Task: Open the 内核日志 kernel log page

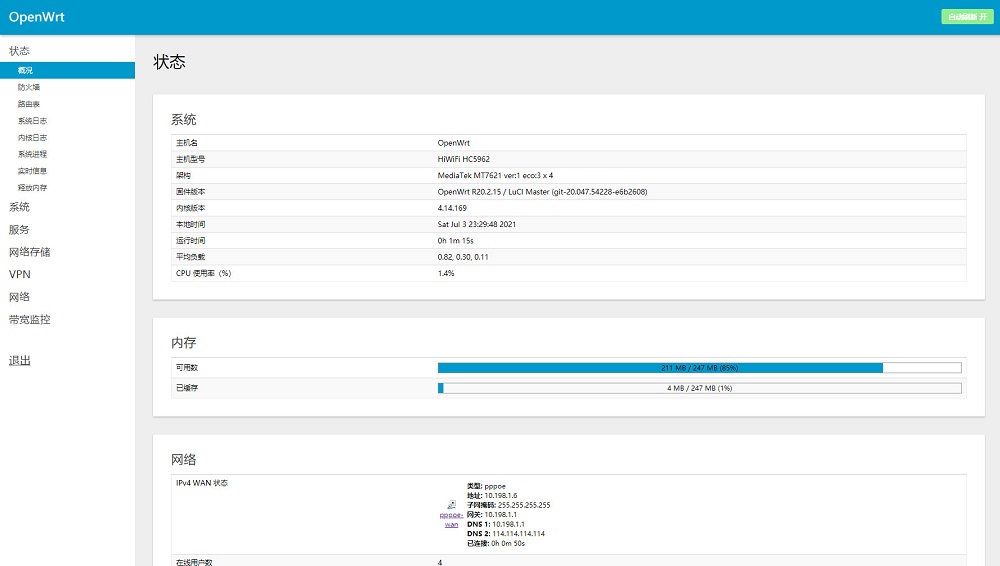Action: [32, 138]
